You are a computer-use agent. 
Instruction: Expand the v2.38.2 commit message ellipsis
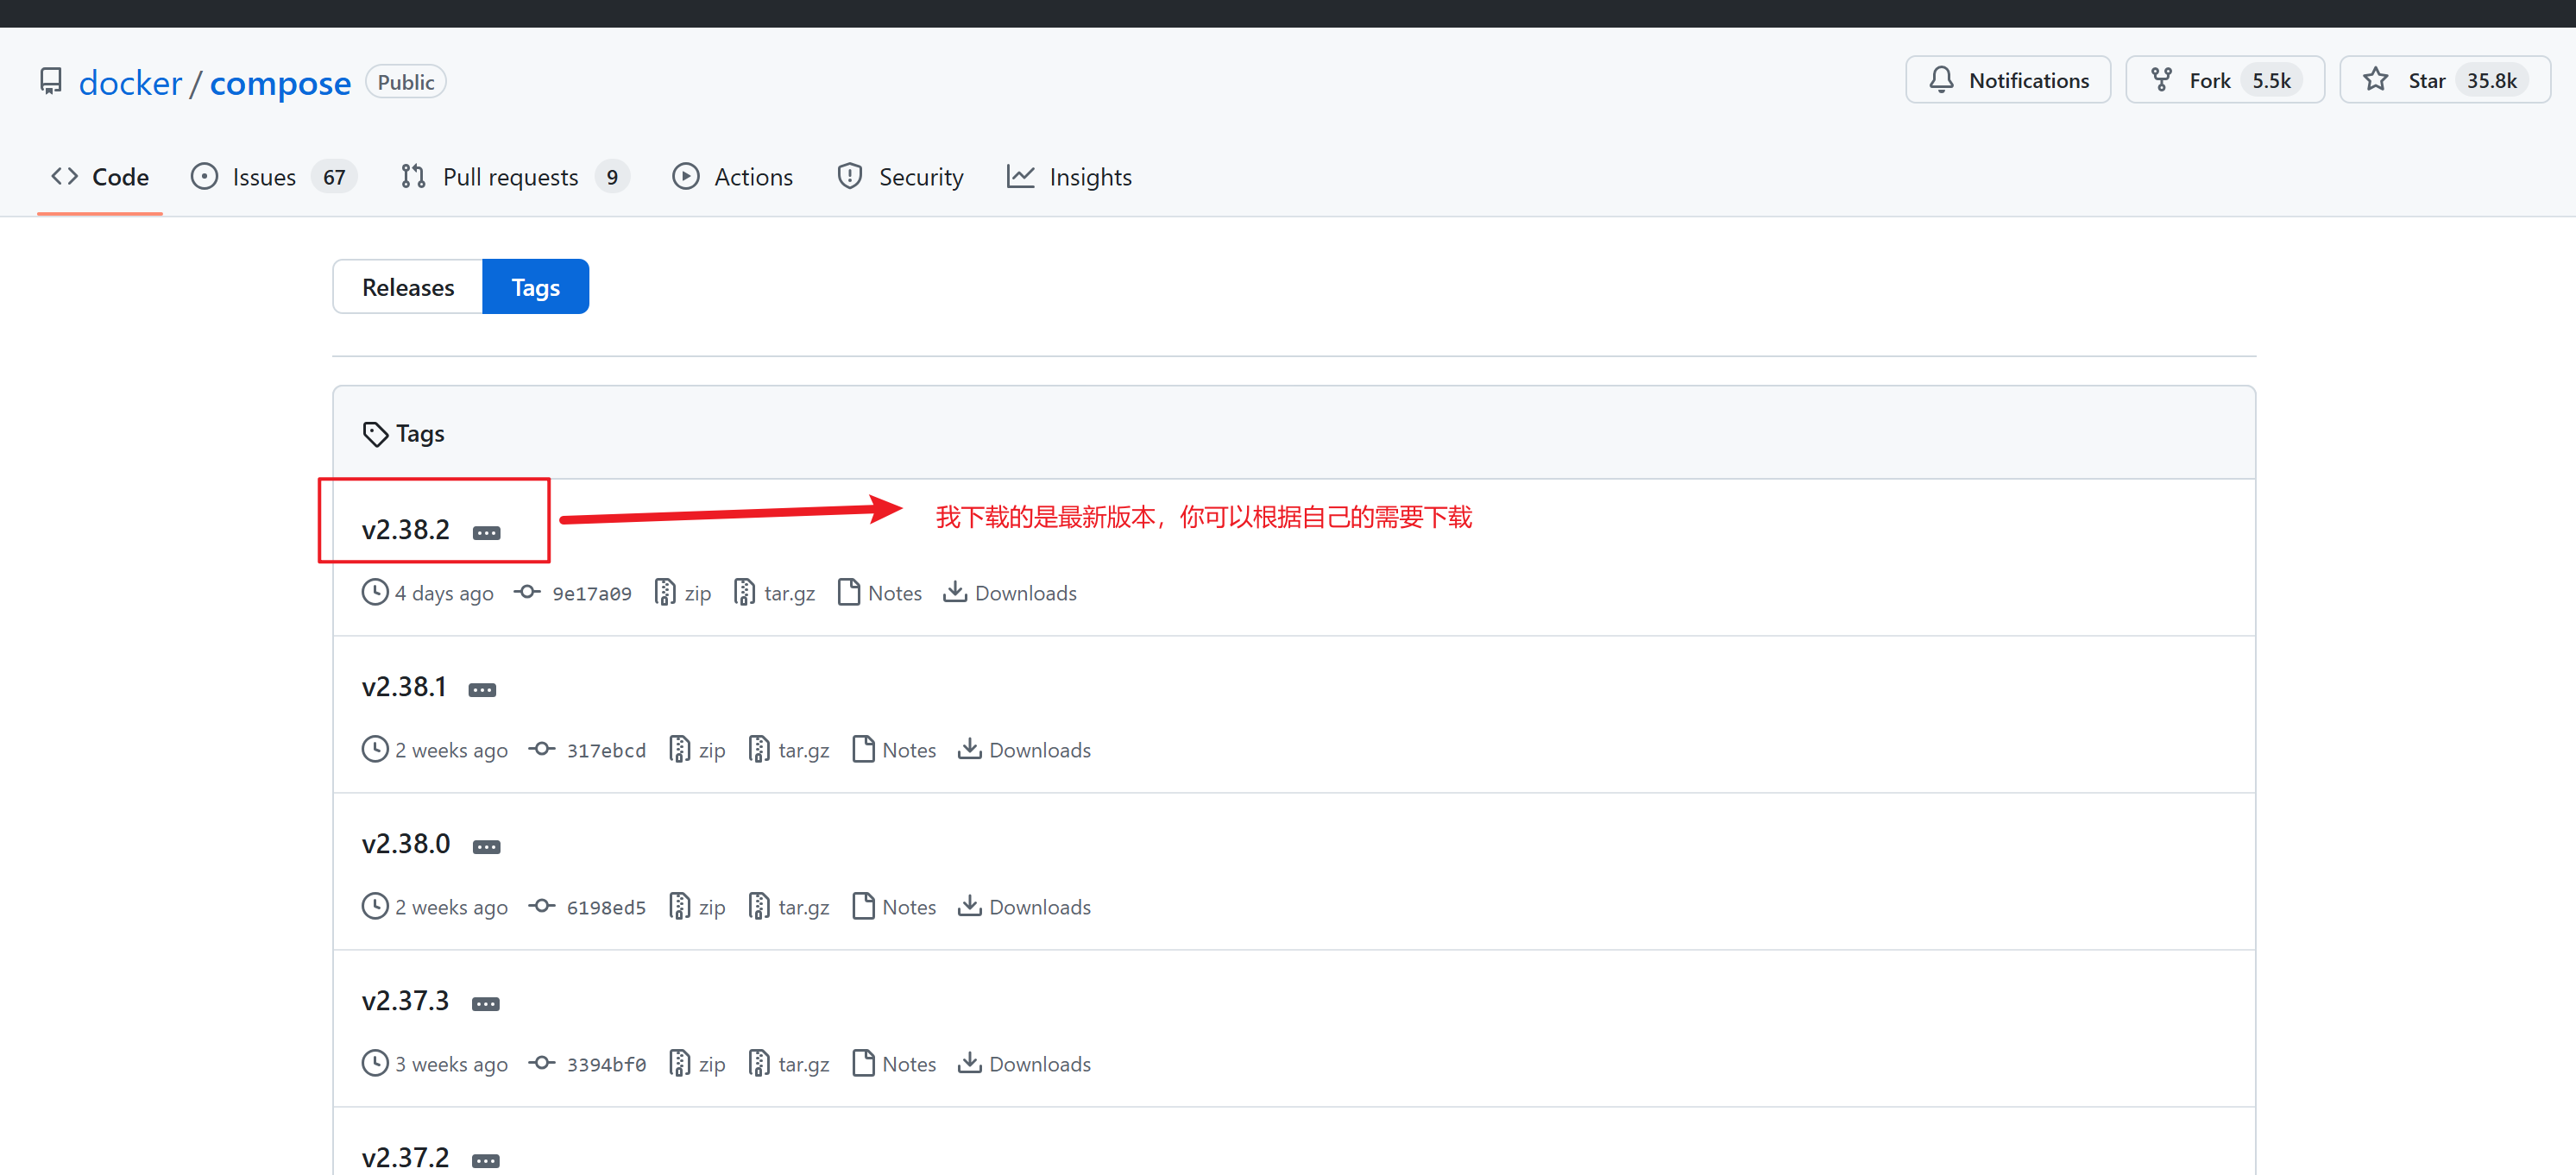coord(487,533)
